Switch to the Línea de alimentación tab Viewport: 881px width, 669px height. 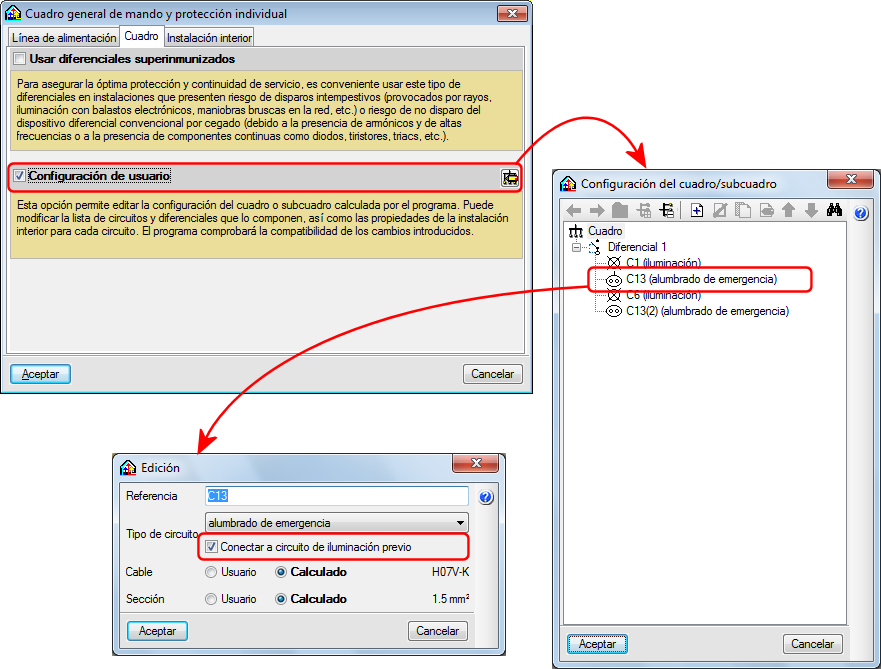pos(63,38)
